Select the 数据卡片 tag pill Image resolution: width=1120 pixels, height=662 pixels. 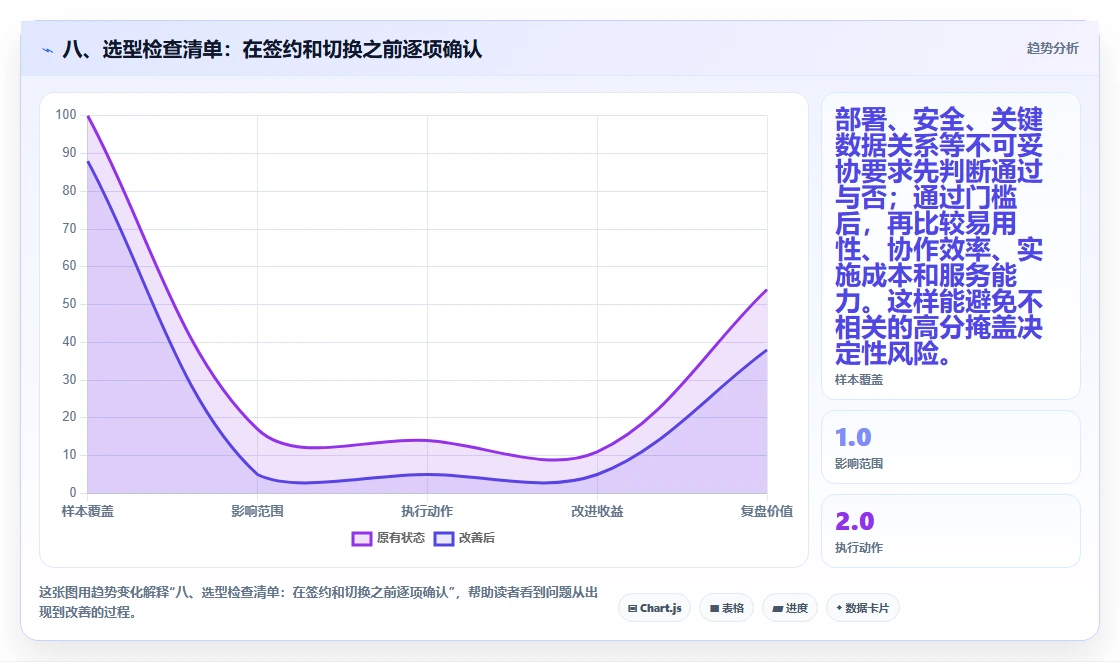863,608
